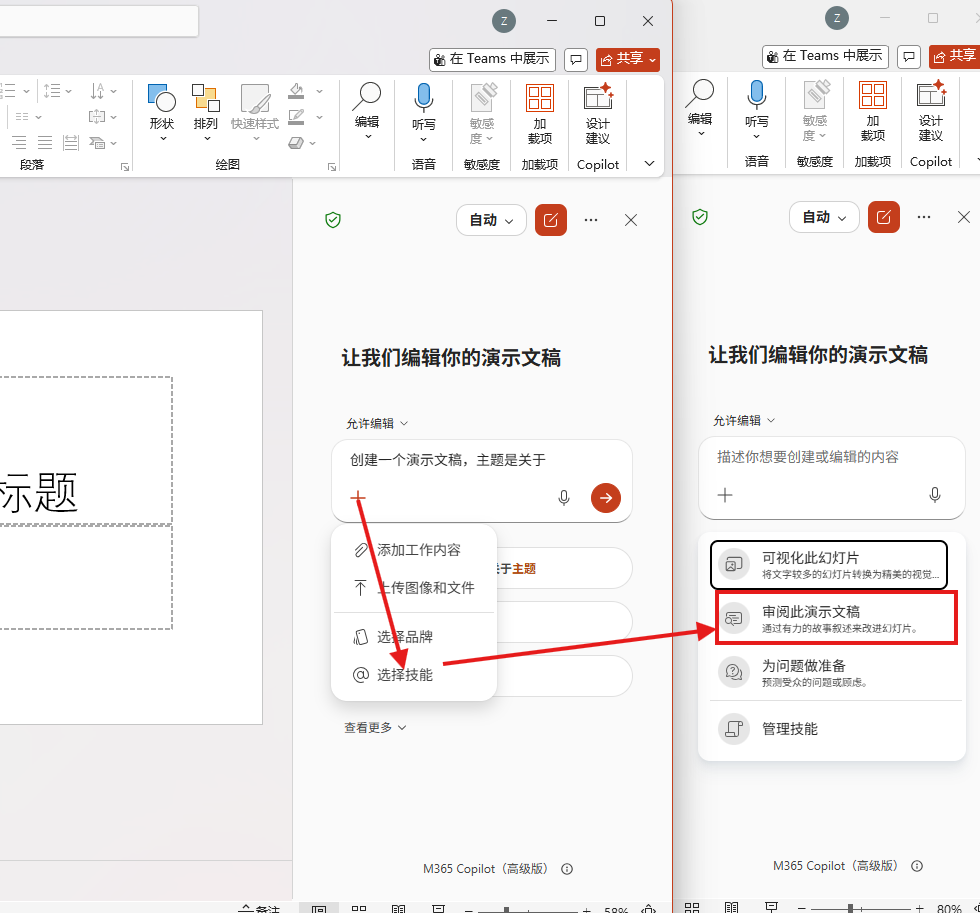Expand 自动 dropdown in skills-list window
The image size is (980, 913).
pos(824,217)
